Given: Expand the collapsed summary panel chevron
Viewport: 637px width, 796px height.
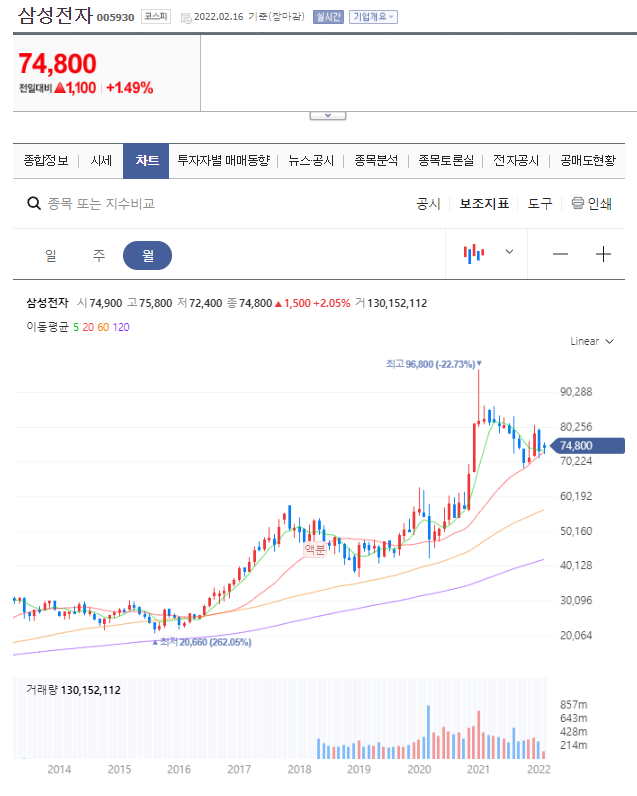Looking at the screenshot, I should pyautogui.click(x=328, y=115).
